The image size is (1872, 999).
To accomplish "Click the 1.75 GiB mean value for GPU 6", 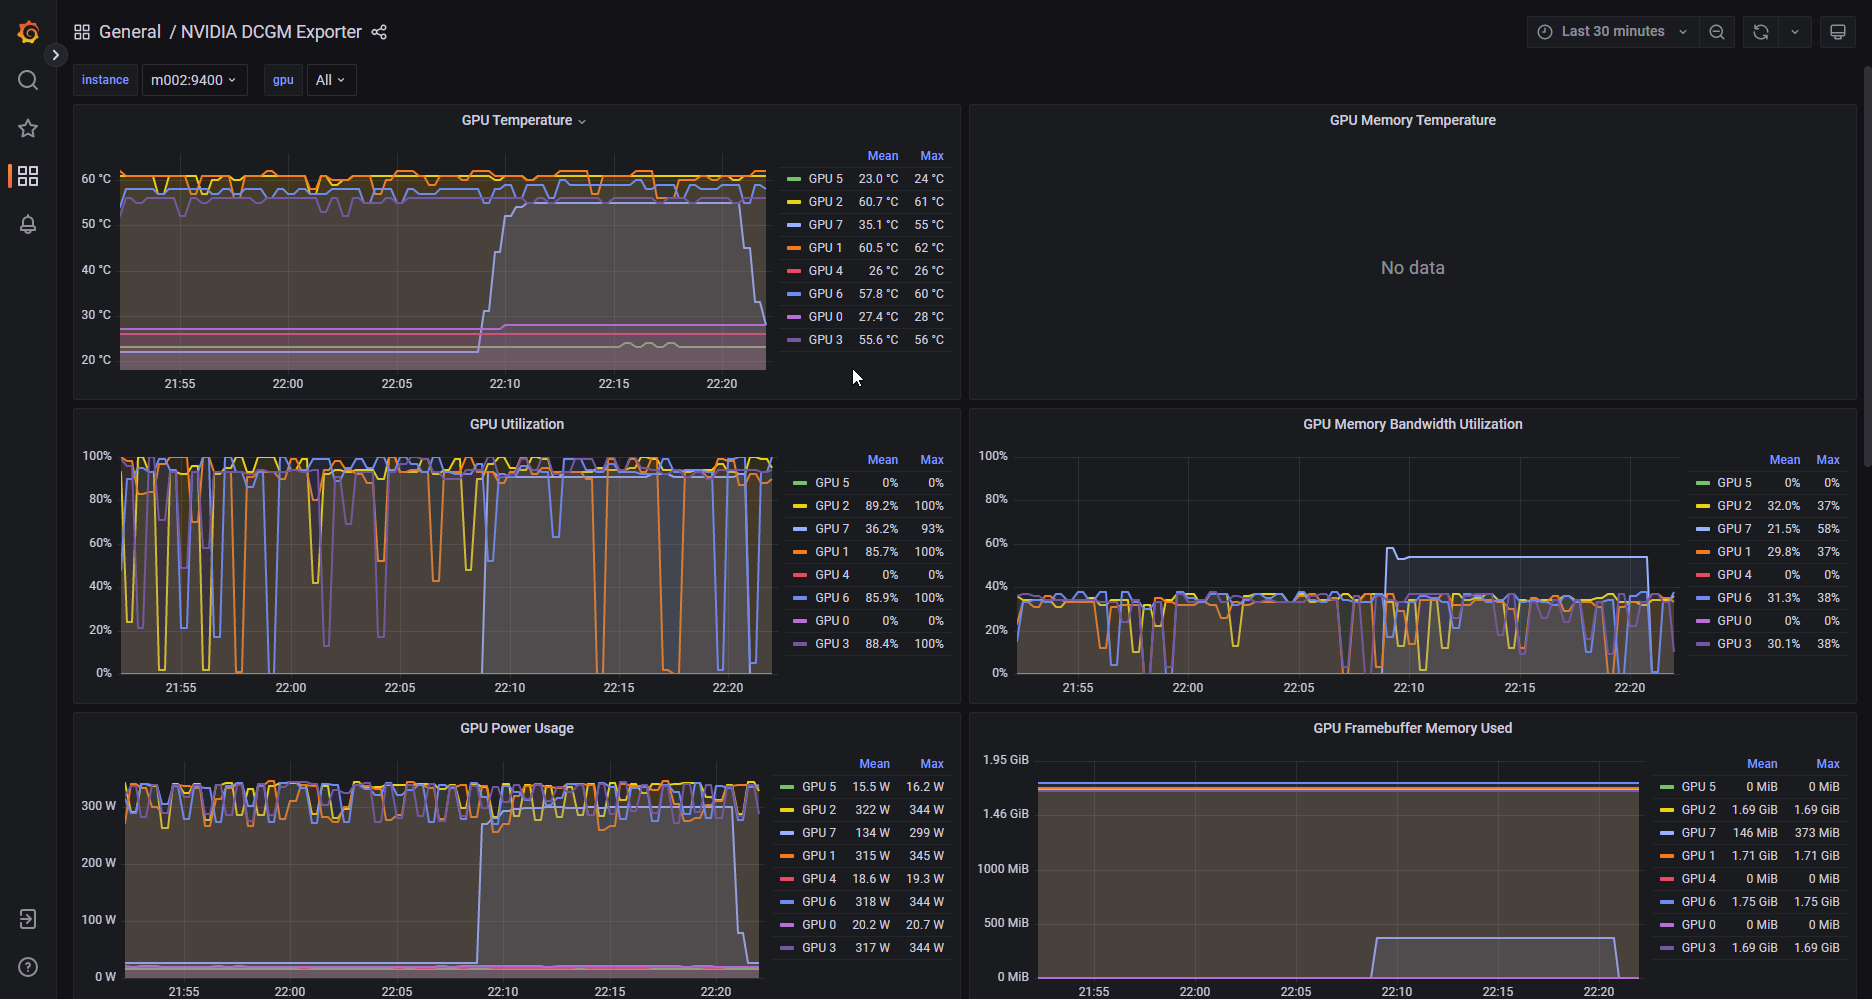I will click(1754, 902).
